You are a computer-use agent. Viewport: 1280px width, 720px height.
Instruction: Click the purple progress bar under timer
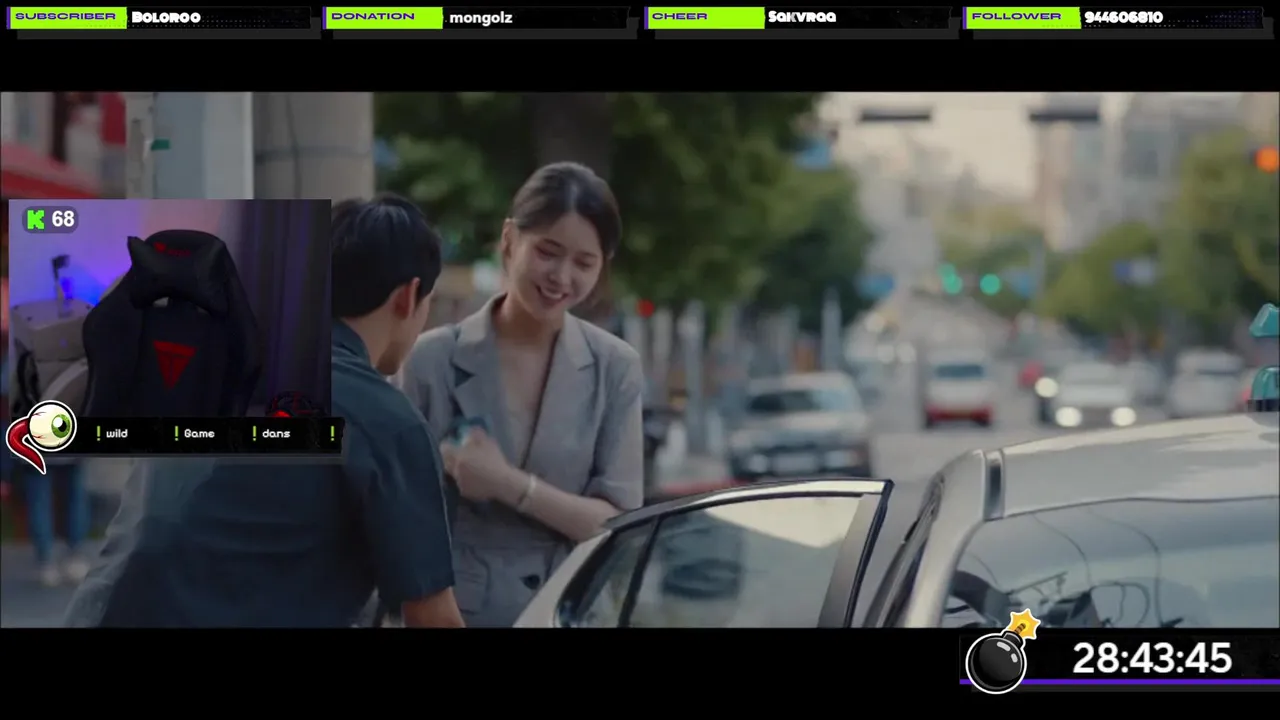1118,682
